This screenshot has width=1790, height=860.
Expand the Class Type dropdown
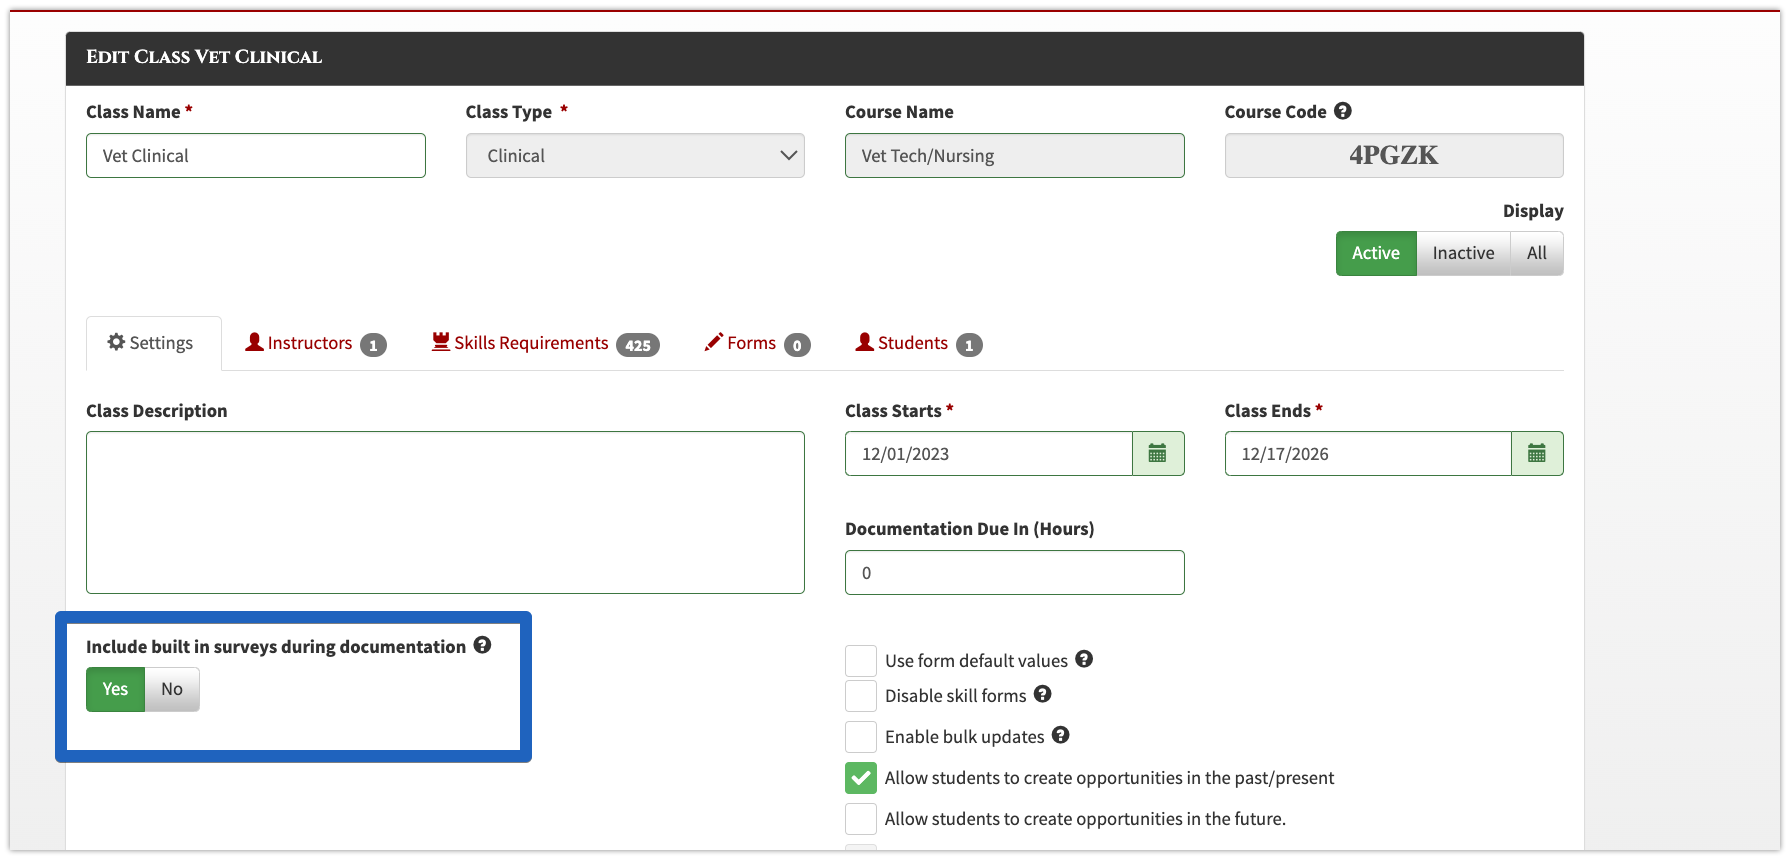pos(635,156)
